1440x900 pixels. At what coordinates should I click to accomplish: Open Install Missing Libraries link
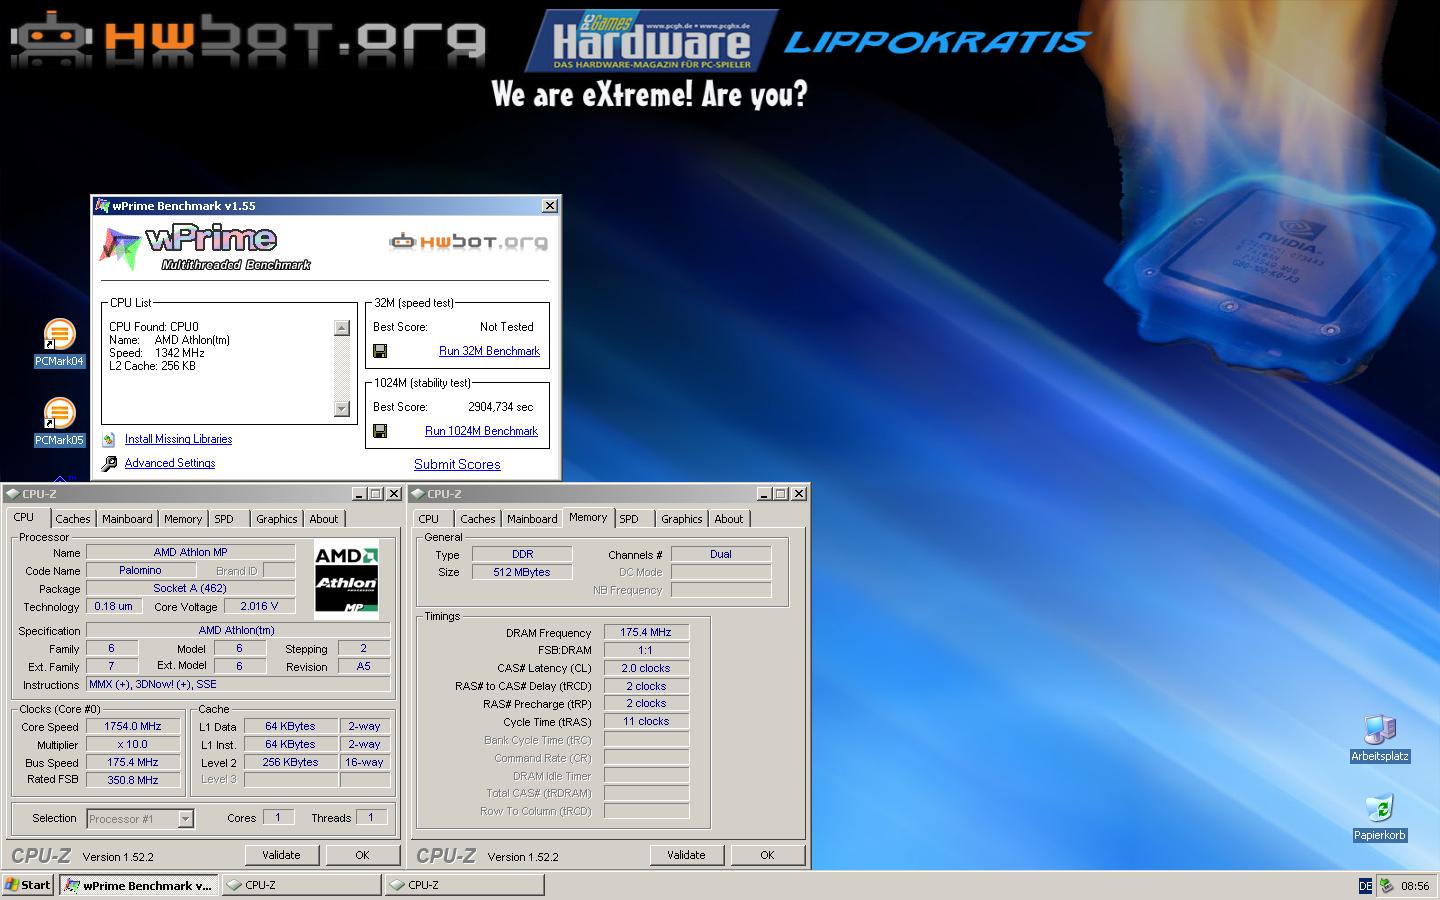click(x=178, y=439)
